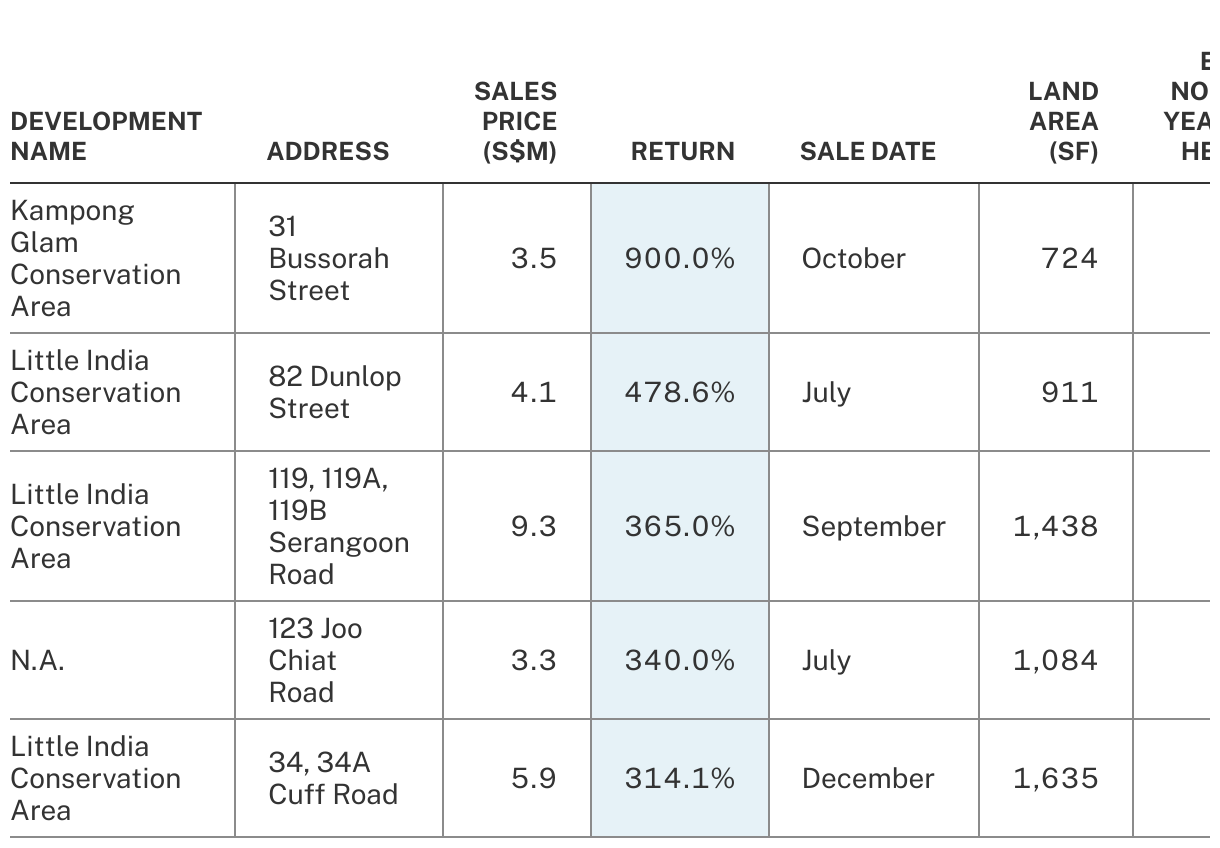Image resolution: width=1220 pixels, height=848 pixels.
Task: Select the Sale Date column header
Action: 867,151
